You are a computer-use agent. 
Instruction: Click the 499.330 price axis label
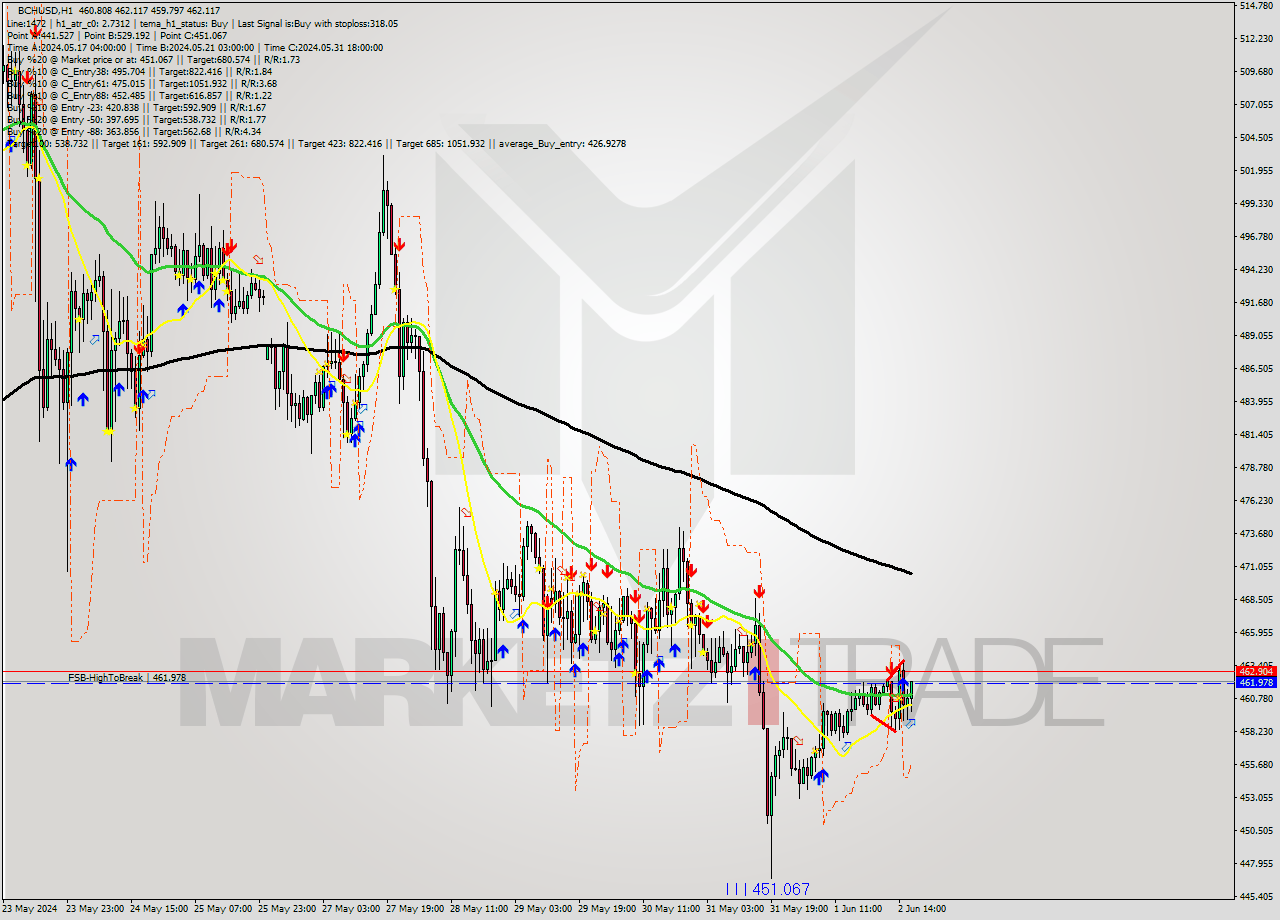coord(1255,204)
